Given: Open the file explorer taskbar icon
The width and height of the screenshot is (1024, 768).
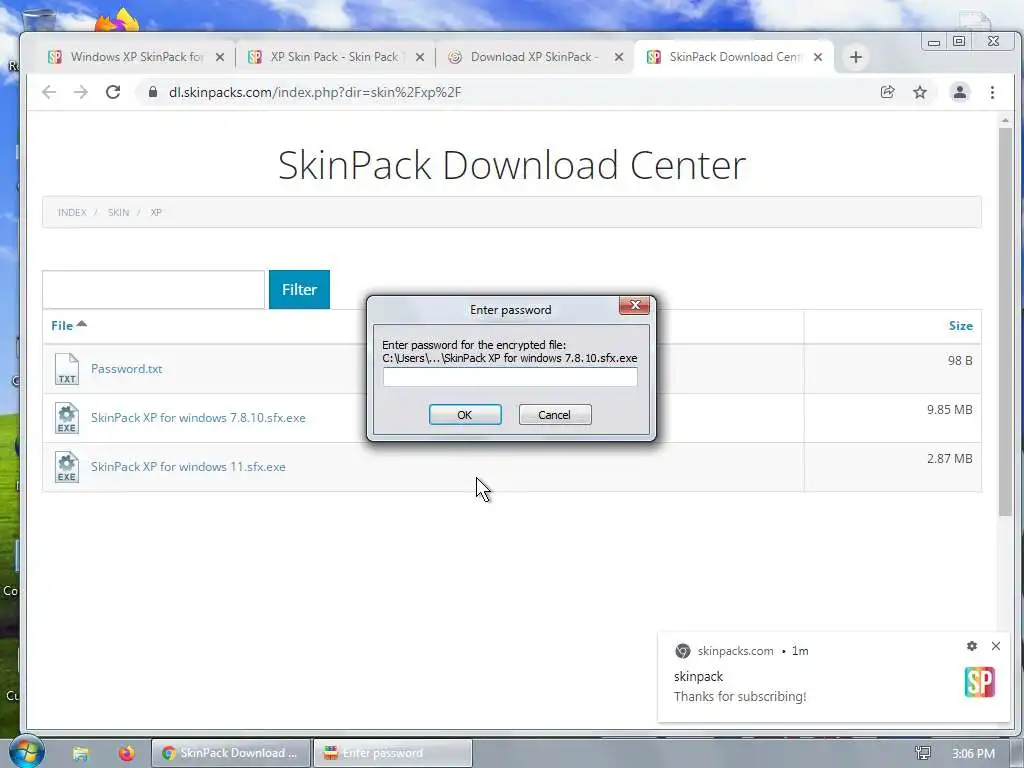Looking at the screenshot, I should coord(80,754).
